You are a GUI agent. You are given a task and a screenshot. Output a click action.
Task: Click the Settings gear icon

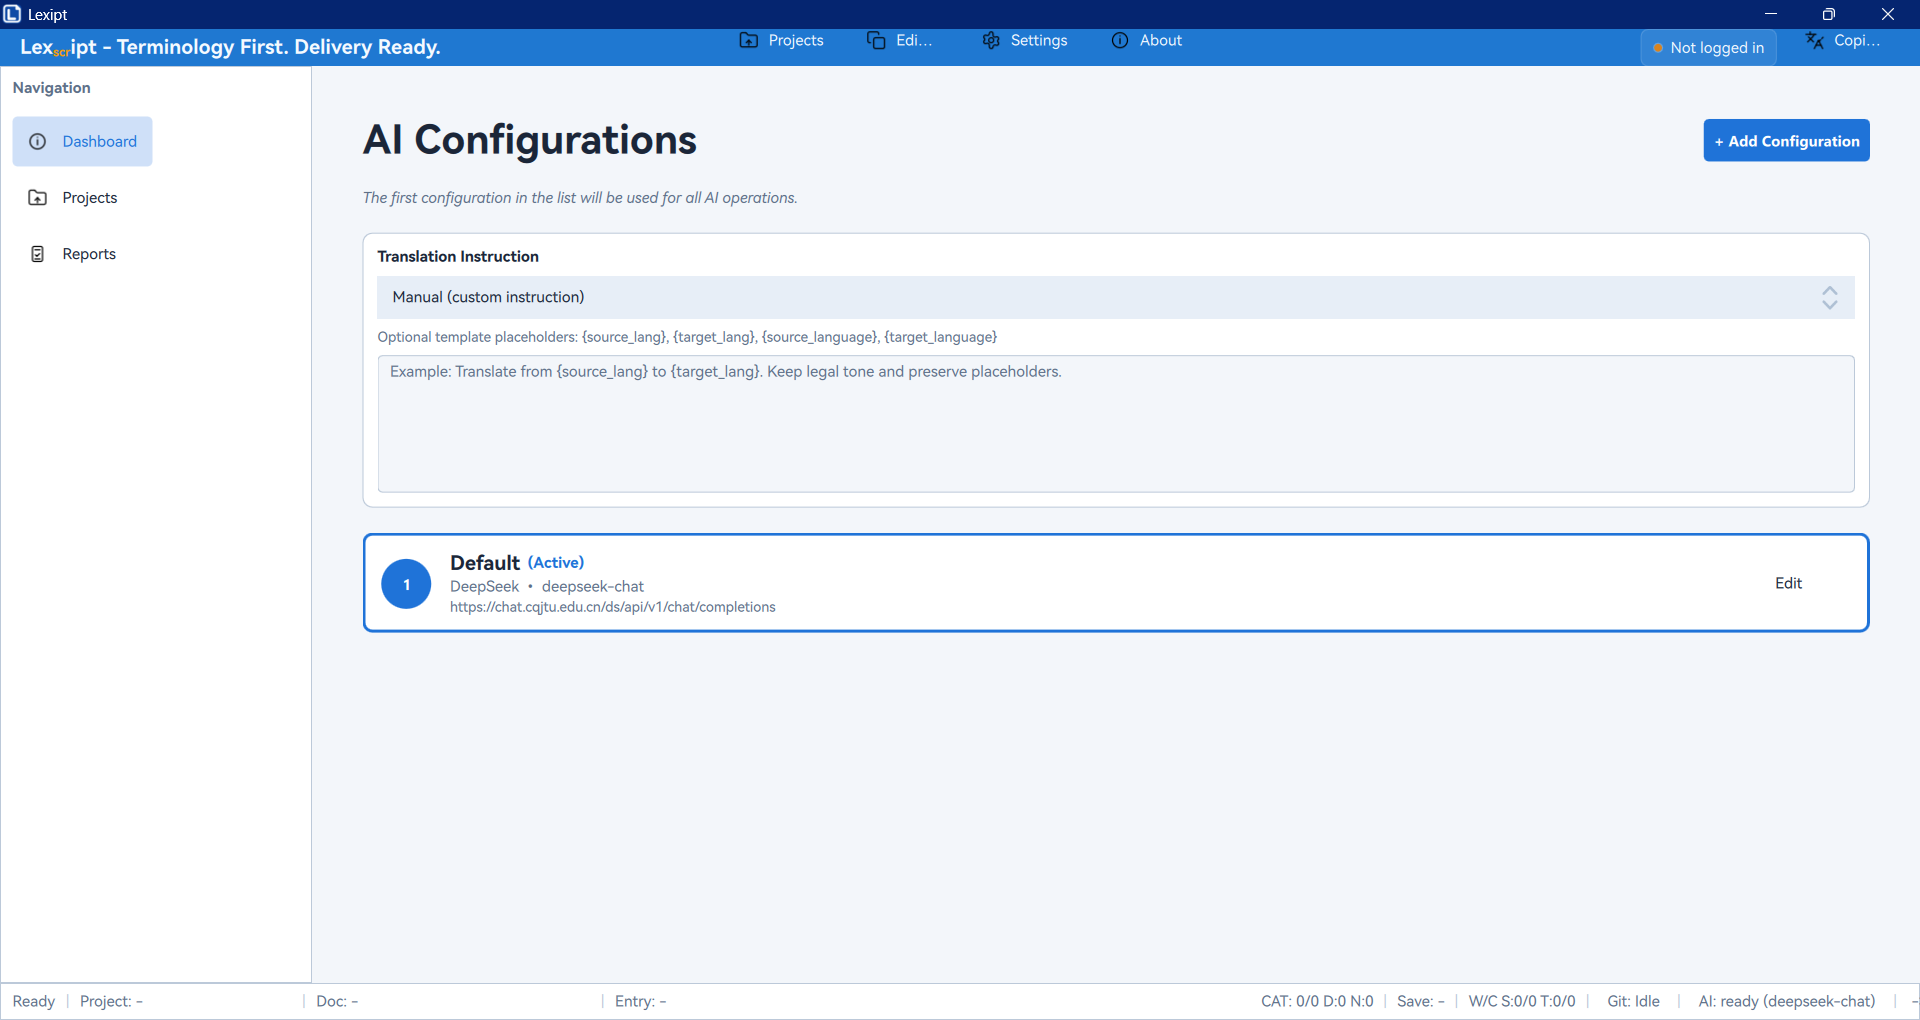(x=991, y=41)
